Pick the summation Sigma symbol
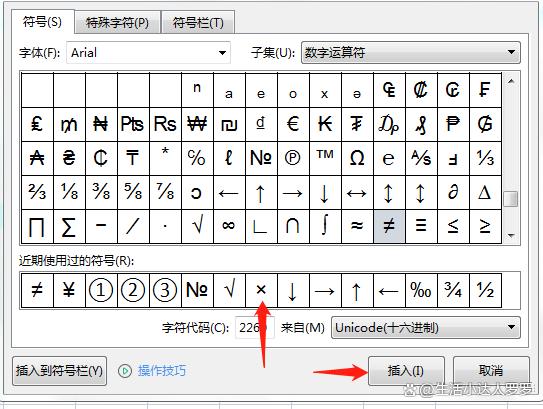This screenshot has width=543, height=409. tap(69, 226)
